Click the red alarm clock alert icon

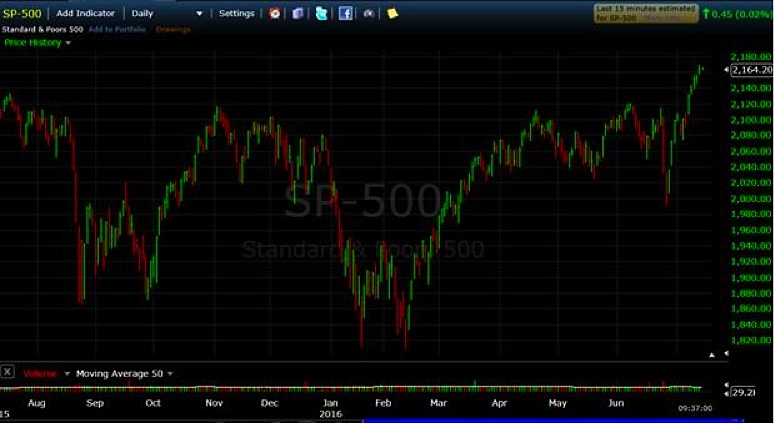[274, 13]
